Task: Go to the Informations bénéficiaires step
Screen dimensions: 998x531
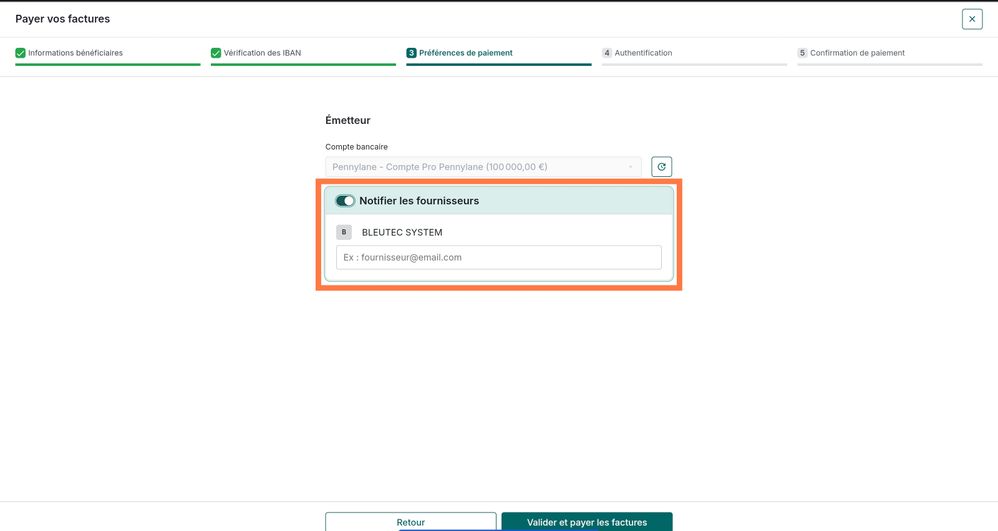Action: (x=75, y=53)
